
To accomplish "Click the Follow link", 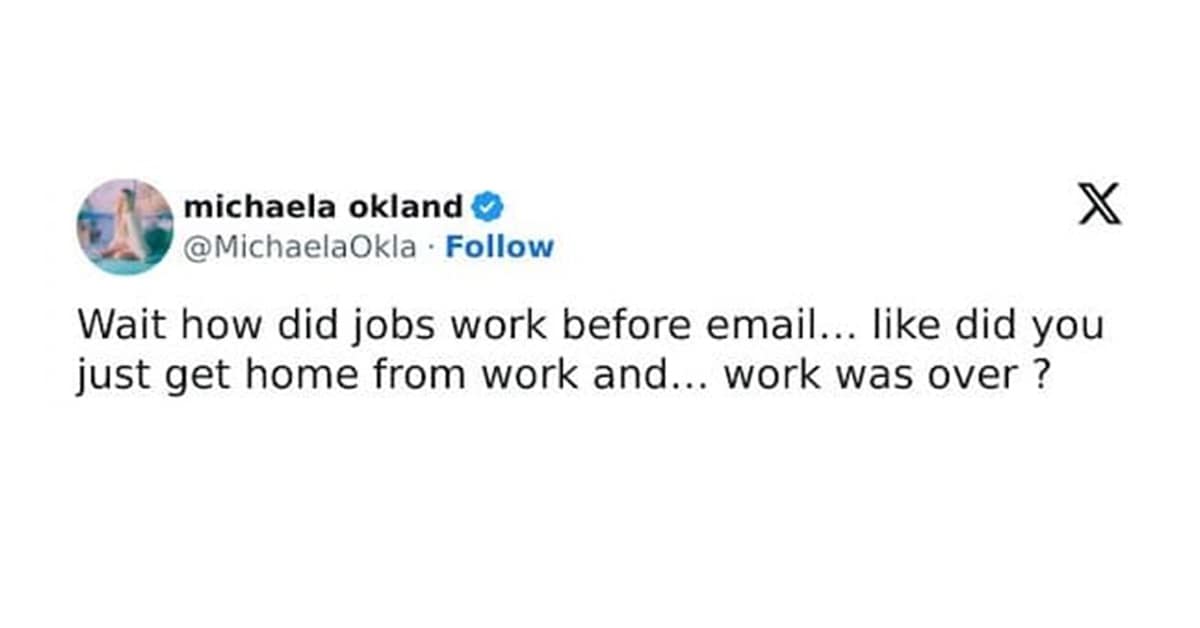I will coord(499,247).
